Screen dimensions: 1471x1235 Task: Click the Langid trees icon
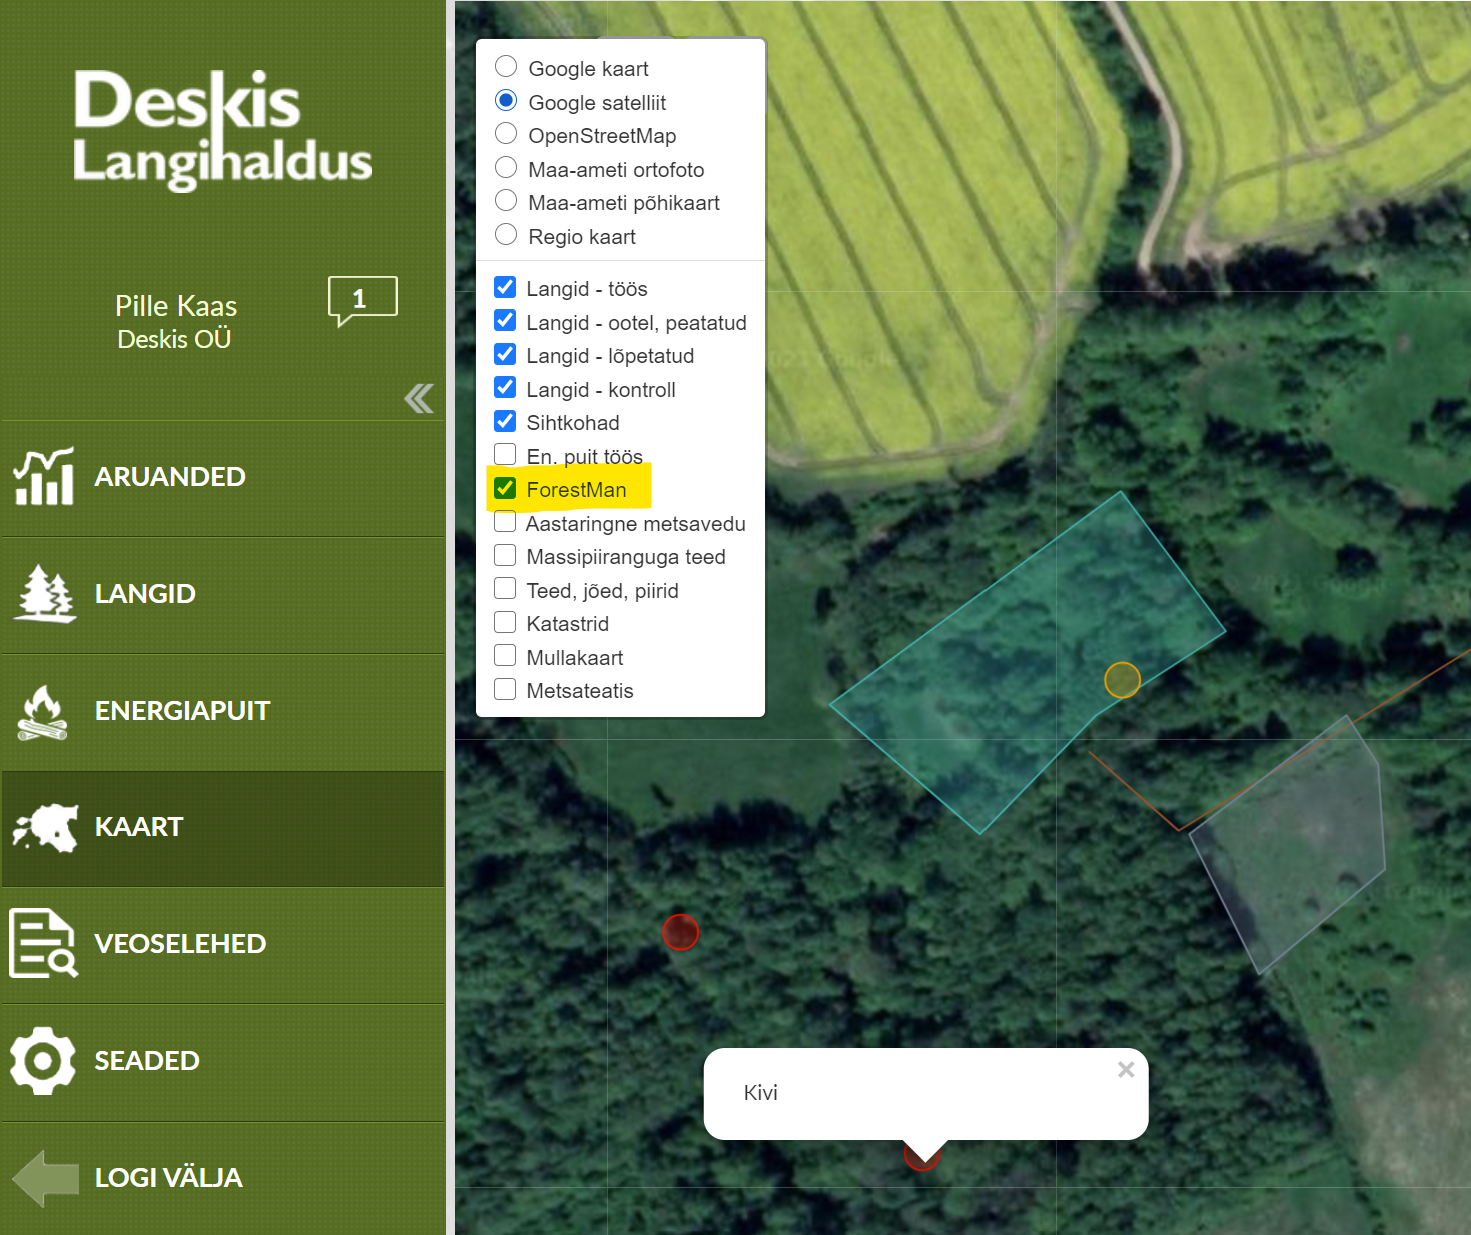(44, 594)
